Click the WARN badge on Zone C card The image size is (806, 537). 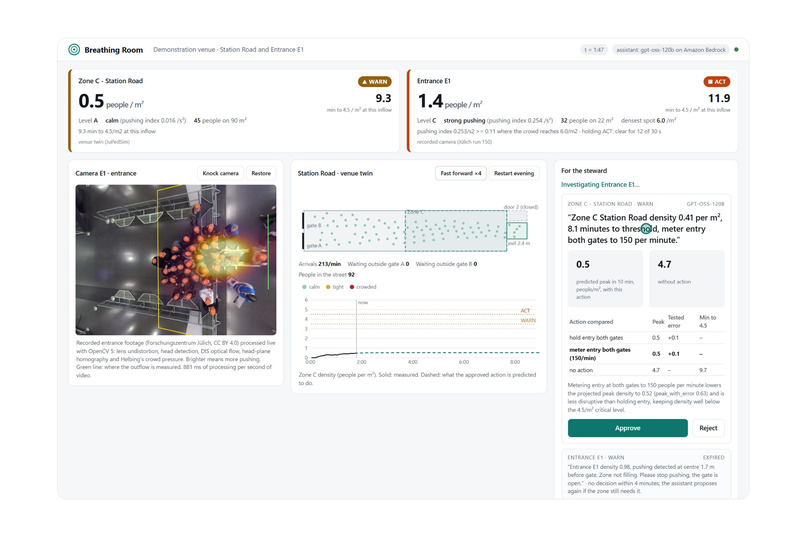tap(375, 81)
